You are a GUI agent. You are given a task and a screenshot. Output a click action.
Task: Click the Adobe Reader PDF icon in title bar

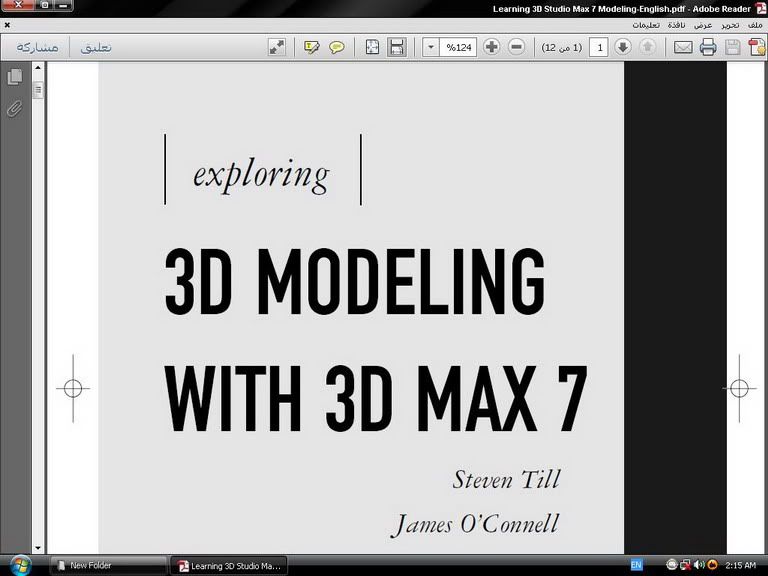pyautogui.click(x=760, y=8)
